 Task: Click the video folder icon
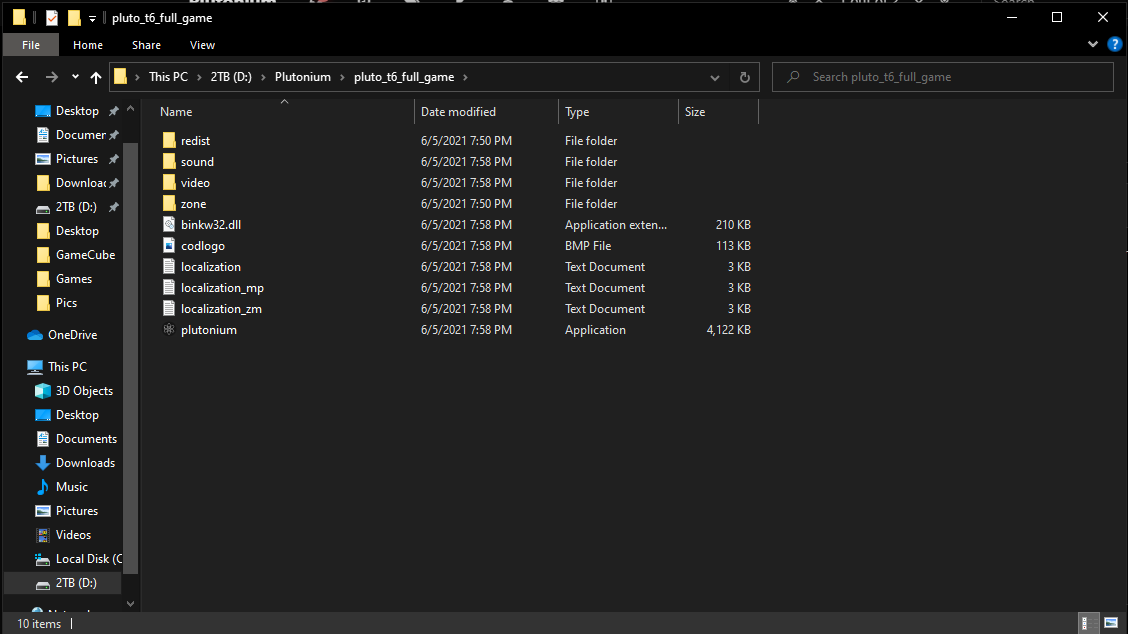169,182
